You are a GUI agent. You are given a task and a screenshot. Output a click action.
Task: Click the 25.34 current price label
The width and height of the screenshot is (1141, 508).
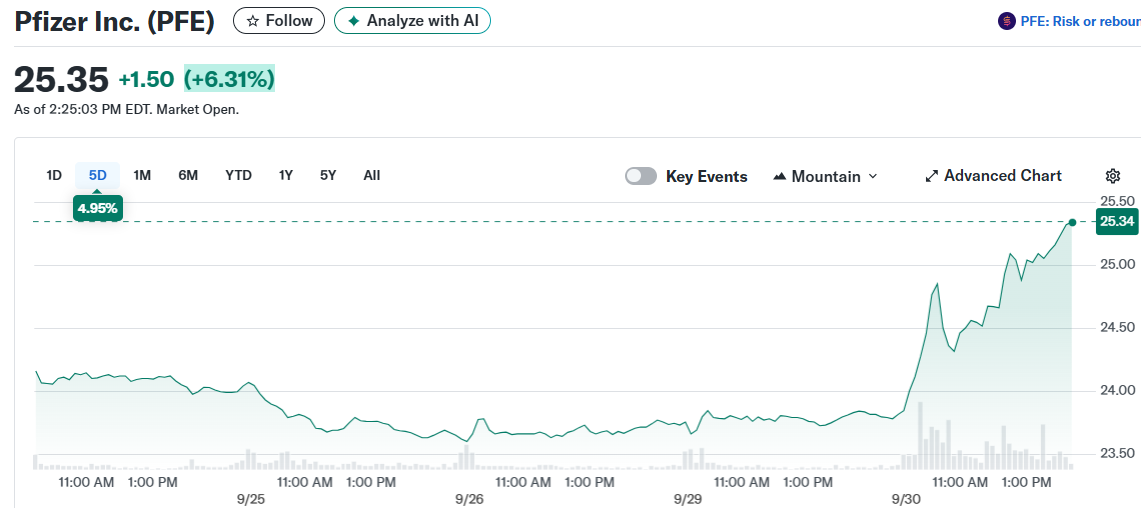(1116, 222)
